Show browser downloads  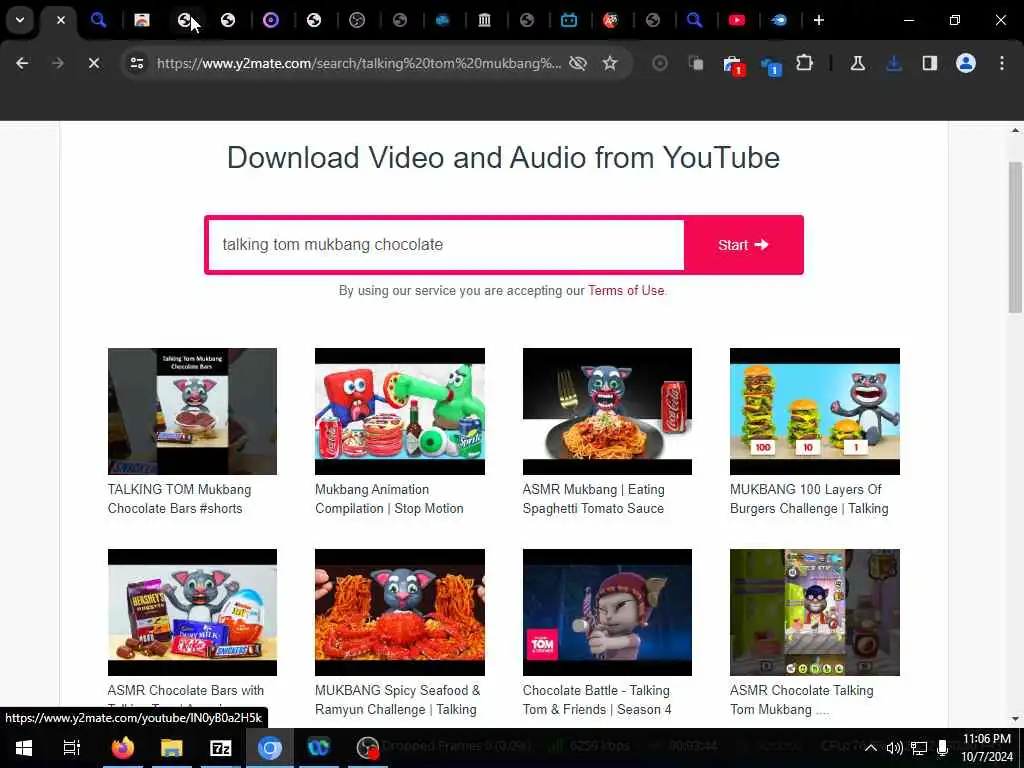click(x=894, y=63)
